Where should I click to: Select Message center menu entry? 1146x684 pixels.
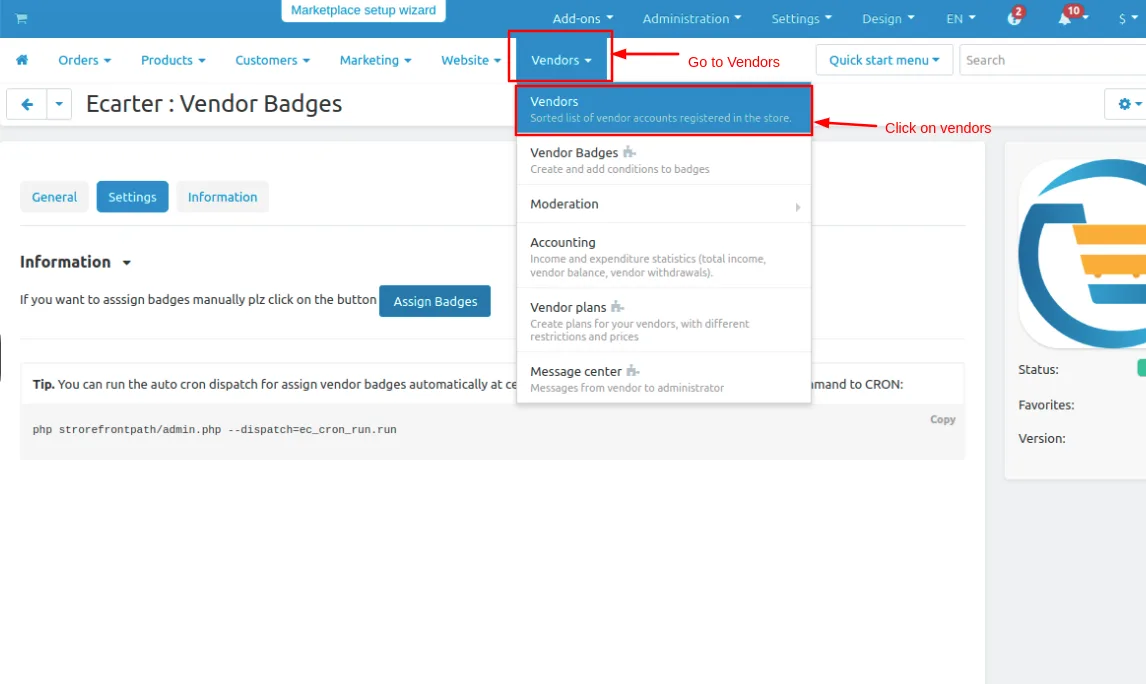click(664, 379)
